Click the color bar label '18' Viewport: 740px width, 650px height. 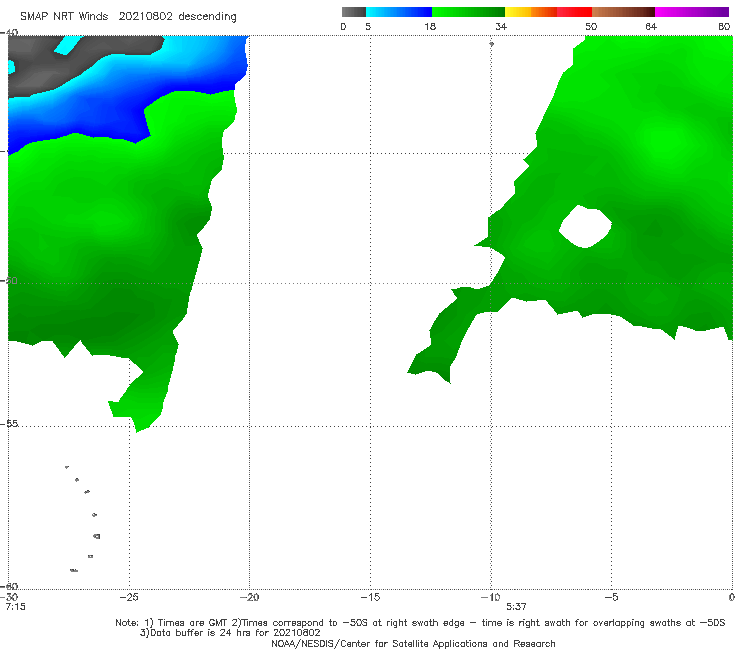click(x=430, y=26)
